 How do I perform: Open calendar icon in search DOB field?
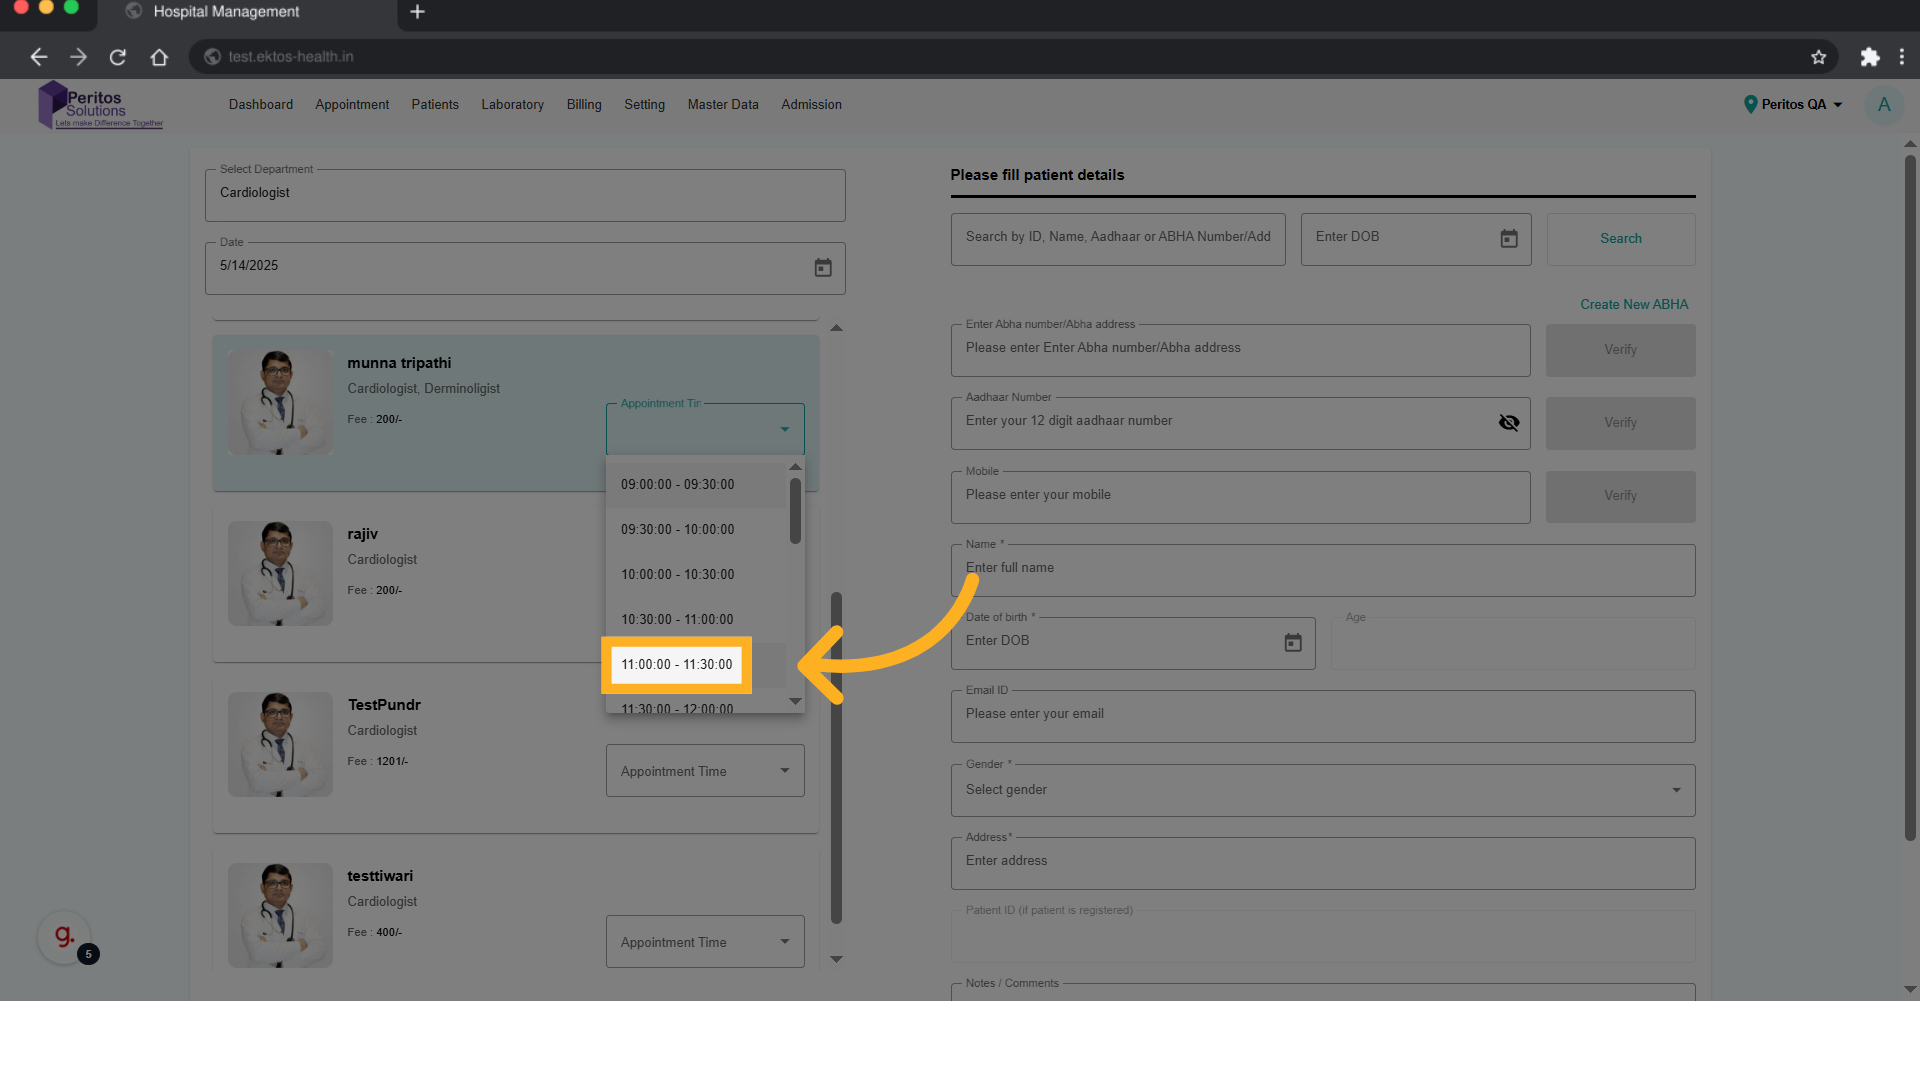tap(1508, 239)
